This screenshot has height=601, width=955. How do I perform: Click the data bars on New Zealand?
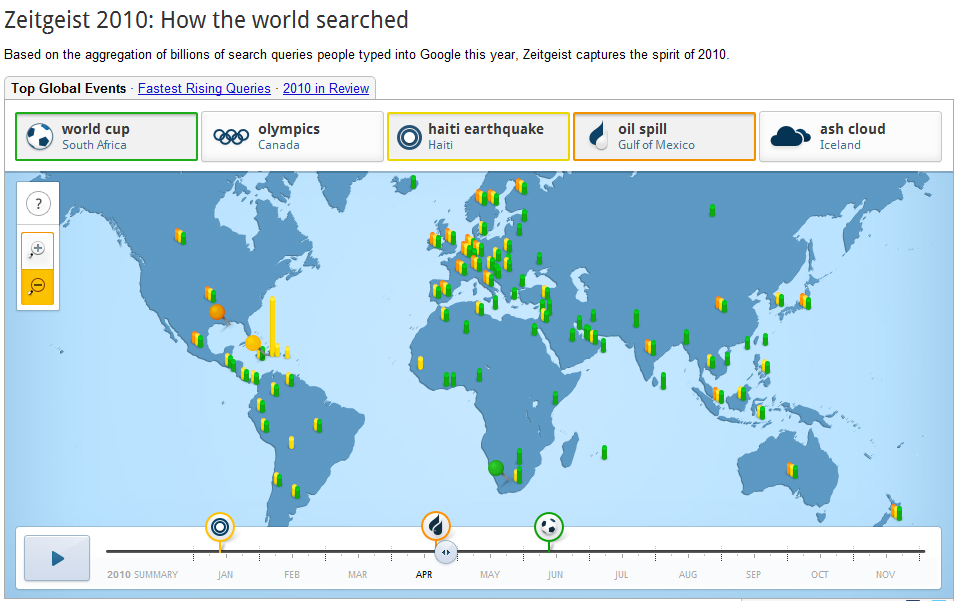click(897, 511)
